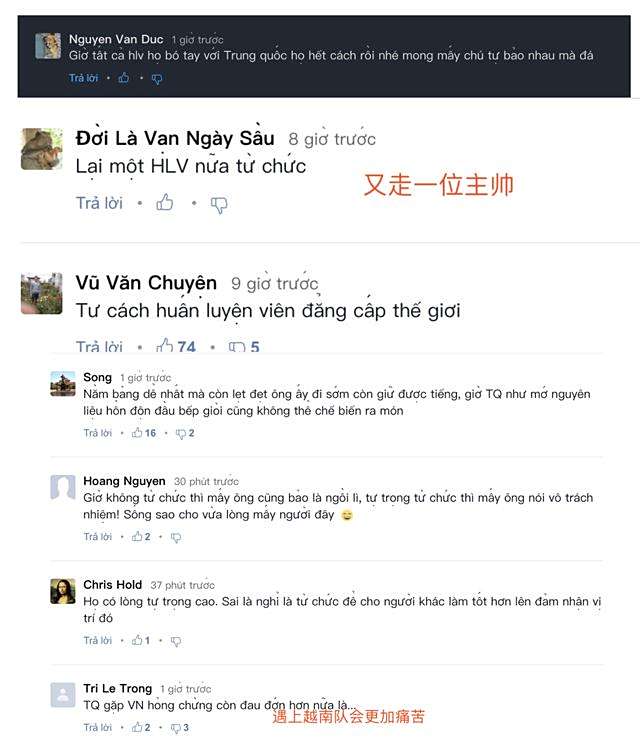Open Tri Le Trong's default avatar
The image size is (640, 739).
tap(63, 695)
